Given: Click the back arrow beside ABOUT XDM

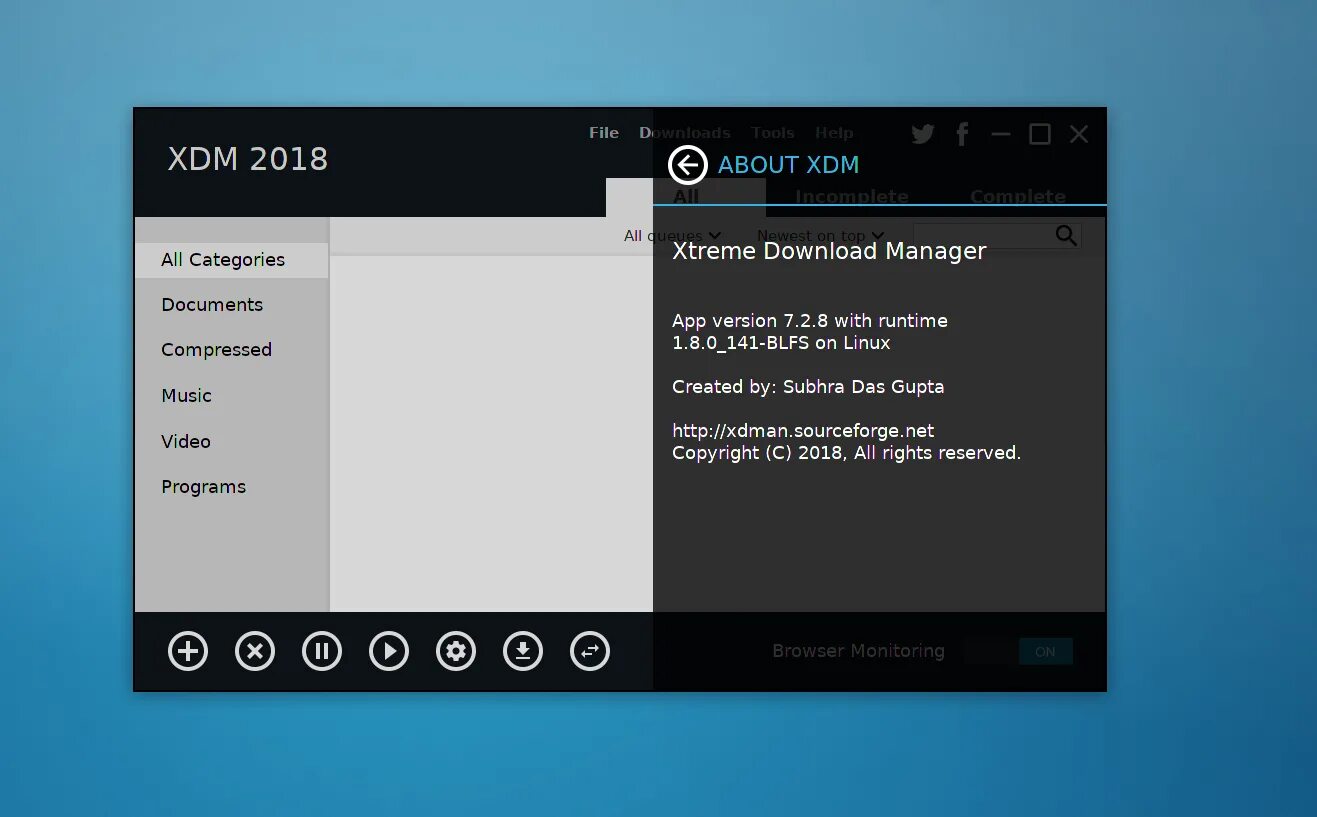Looking at the screenshot, I should pos(687,165).
